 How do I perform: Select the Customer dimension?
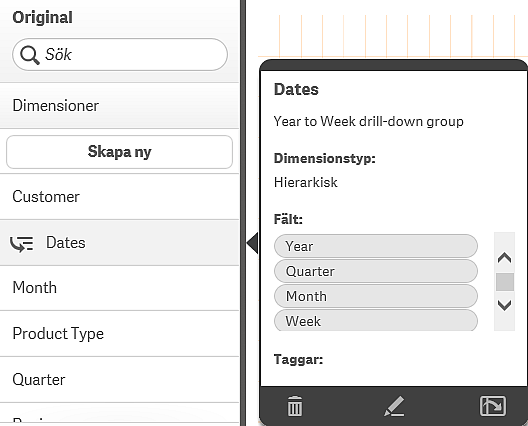120,197
